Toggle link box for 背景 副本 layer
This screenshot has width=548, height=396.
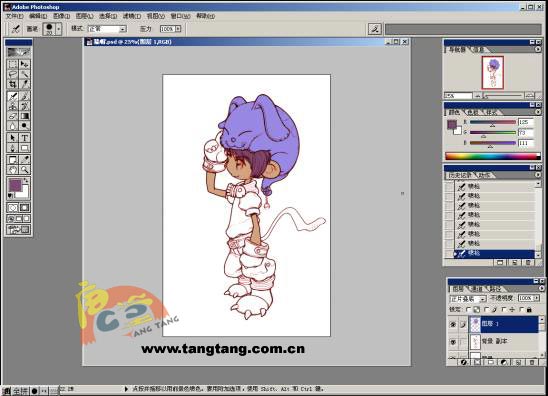463,341
